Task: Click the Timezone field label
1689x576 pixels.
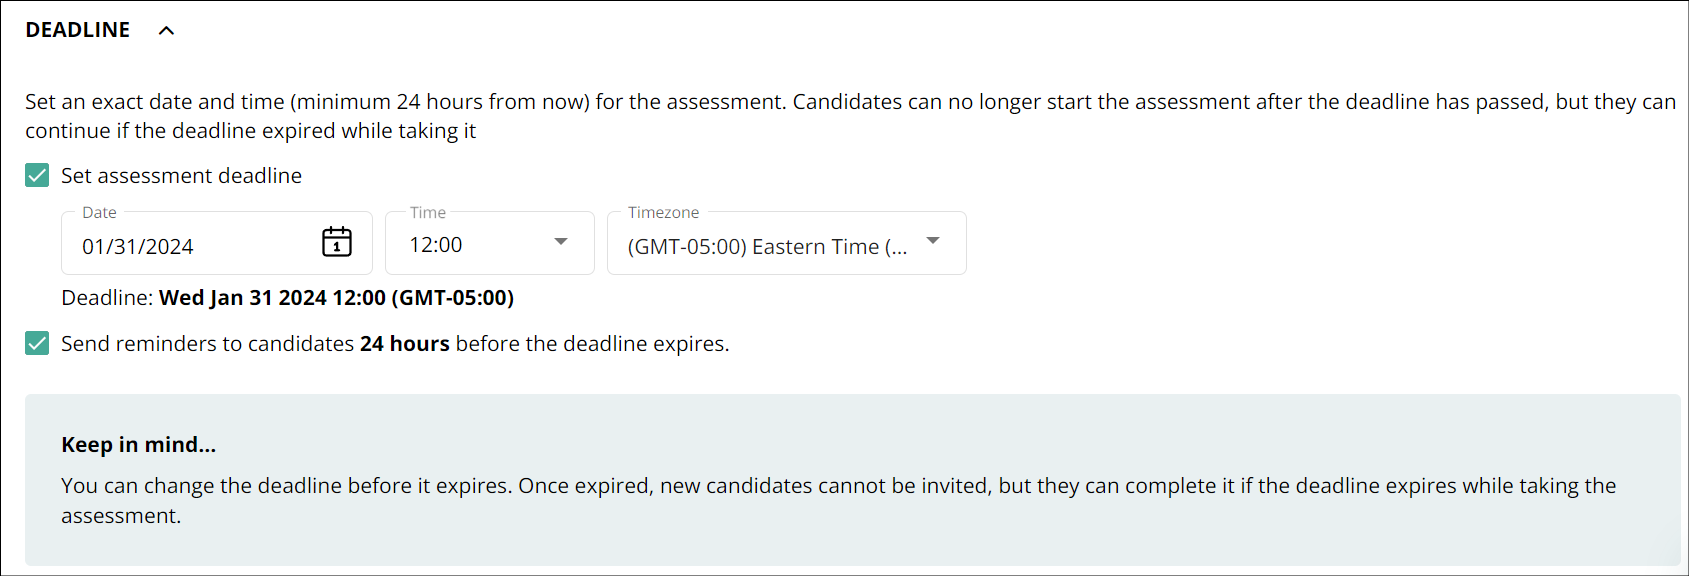Action: 664,212
